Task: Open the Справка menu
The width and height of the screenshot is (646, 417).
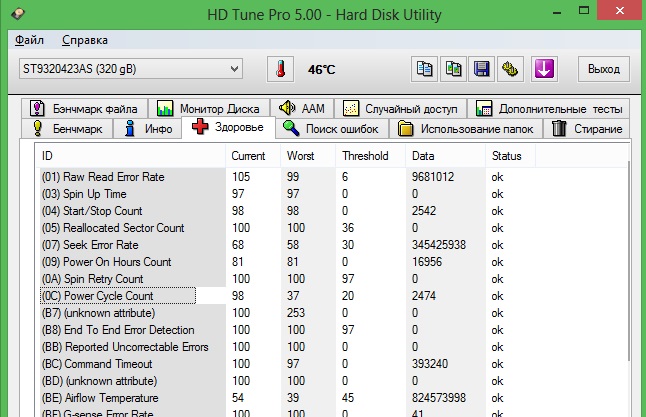Action: [85, 40]
